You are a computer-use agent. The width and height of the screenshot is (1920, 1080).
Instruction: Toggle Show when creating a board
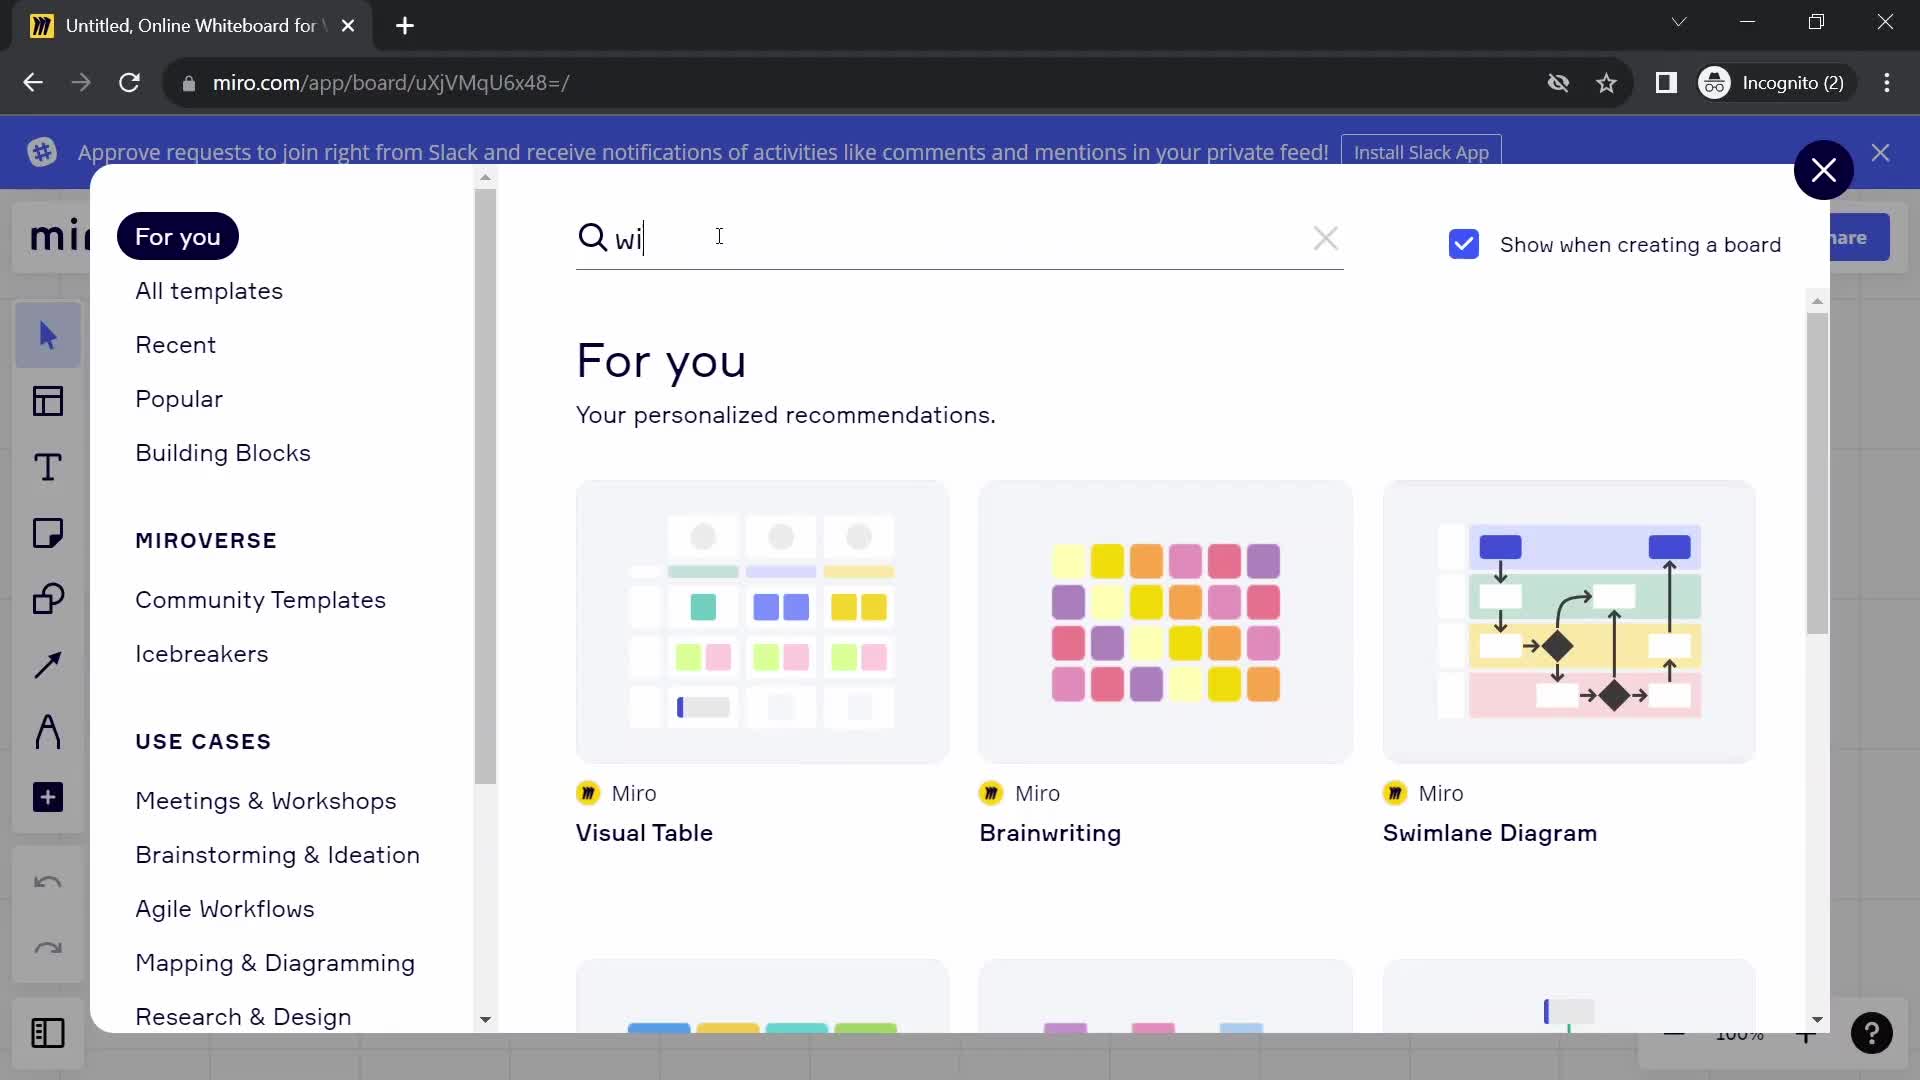click(x=1465, y=244)
